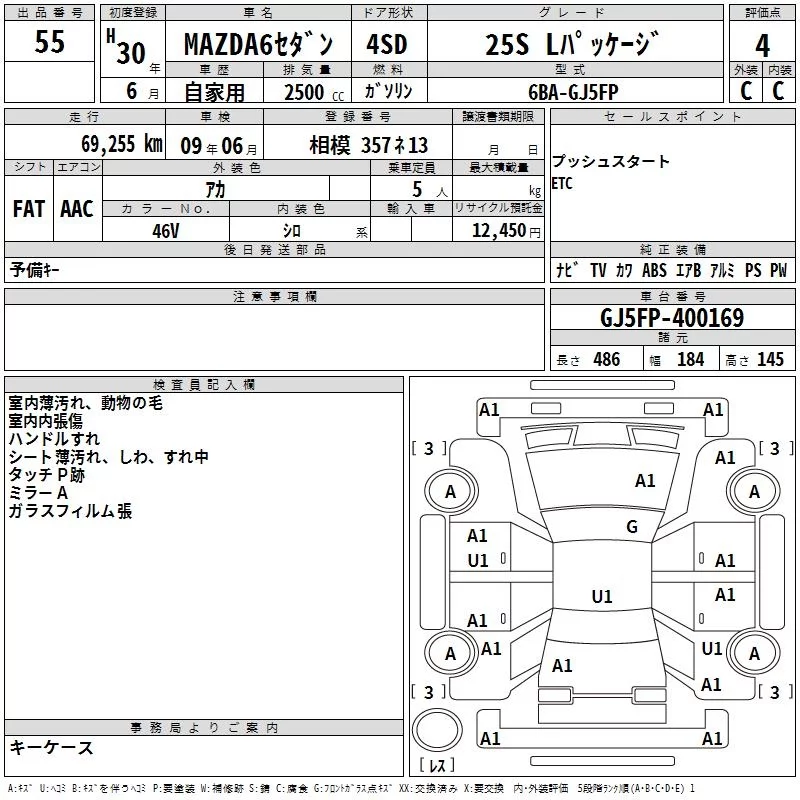Click the 純正装備 header

point(672,249)
